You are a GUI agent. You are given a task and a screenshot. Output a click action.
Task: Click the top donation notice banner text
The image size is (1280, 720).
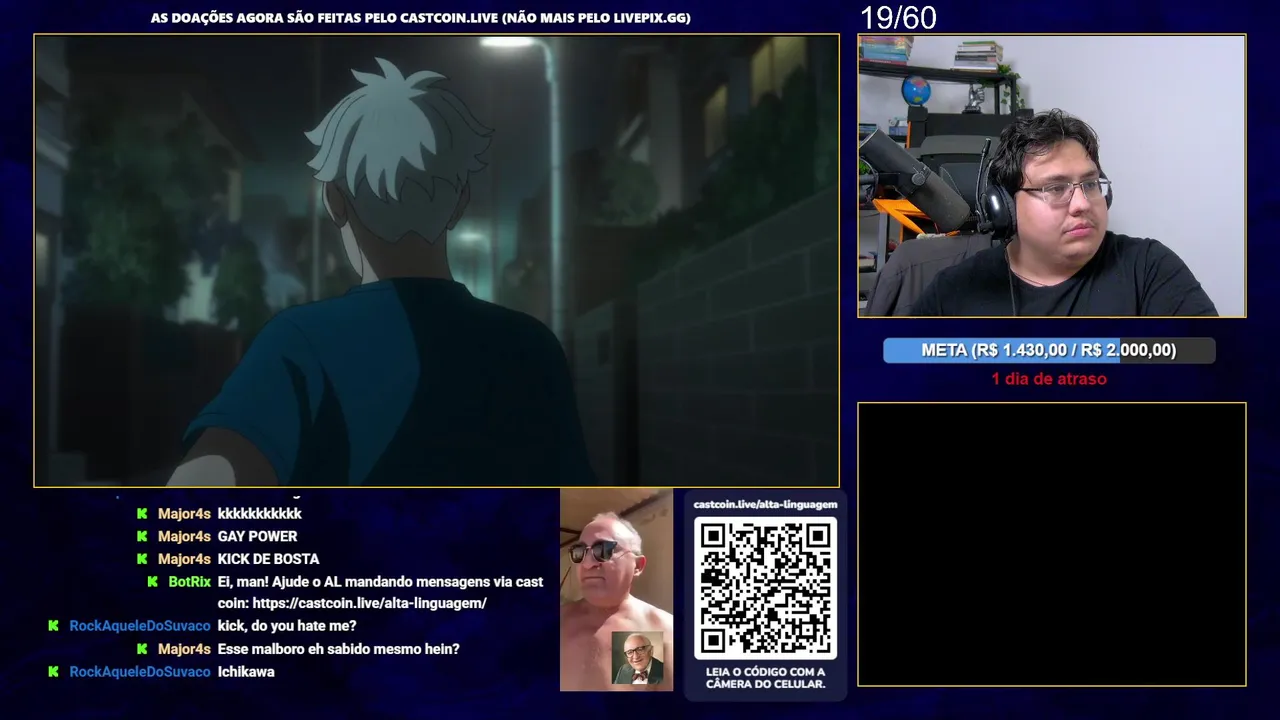pyautogui.click(x=420, y=18)
